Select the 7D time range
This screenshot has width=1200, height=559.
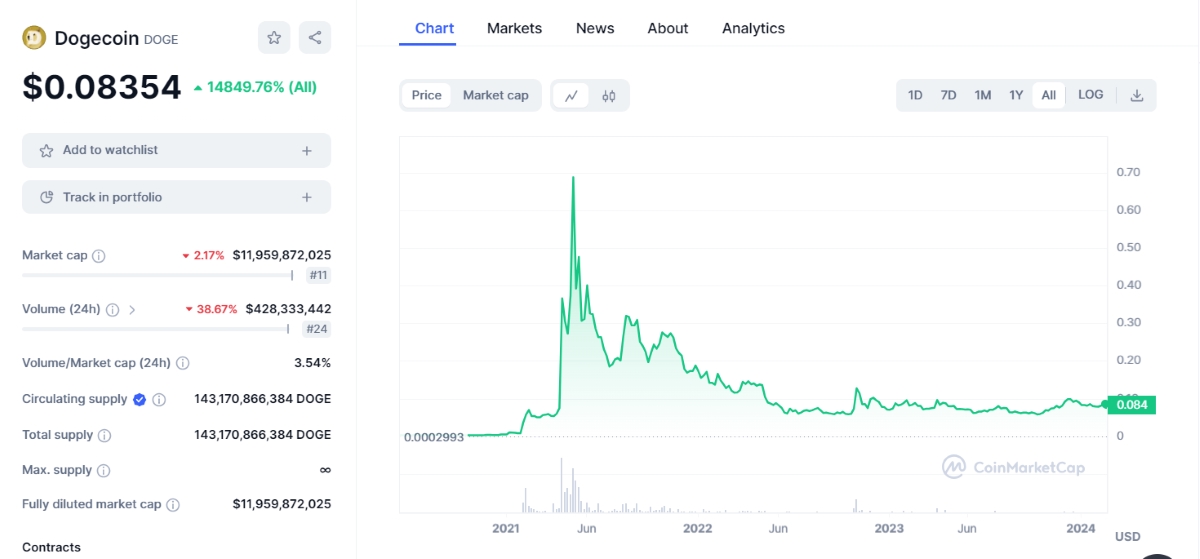[x=948, y=95]
